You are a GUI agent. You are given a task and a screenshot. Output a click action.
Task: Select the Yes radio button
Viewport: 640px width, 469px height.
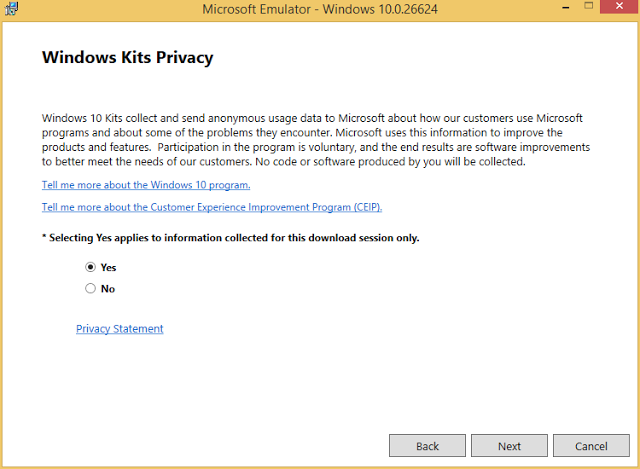pos(90,267)
